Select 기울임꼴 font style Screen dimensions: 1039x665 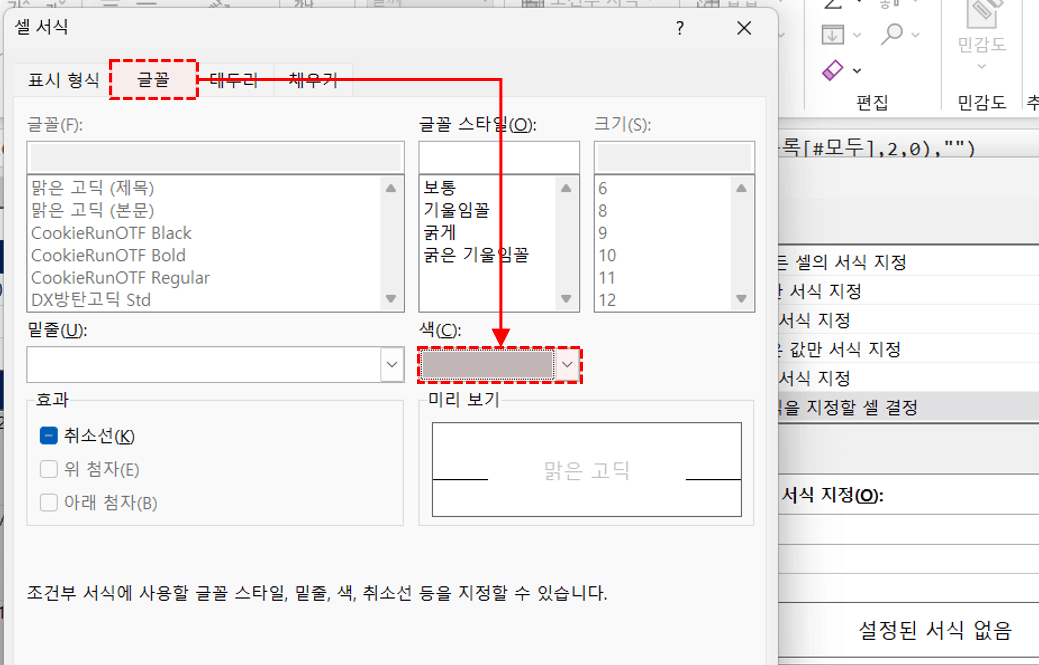click(x=457, y=211)
